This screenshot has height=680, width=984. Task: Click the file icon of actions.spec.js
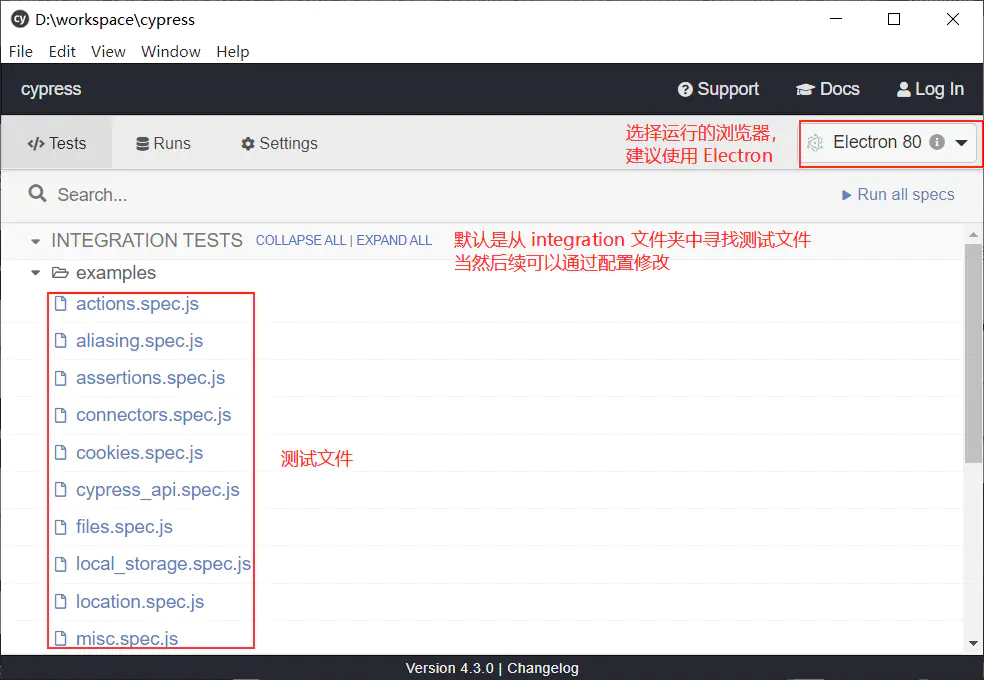pyautogui.click(x=61, y=304)
